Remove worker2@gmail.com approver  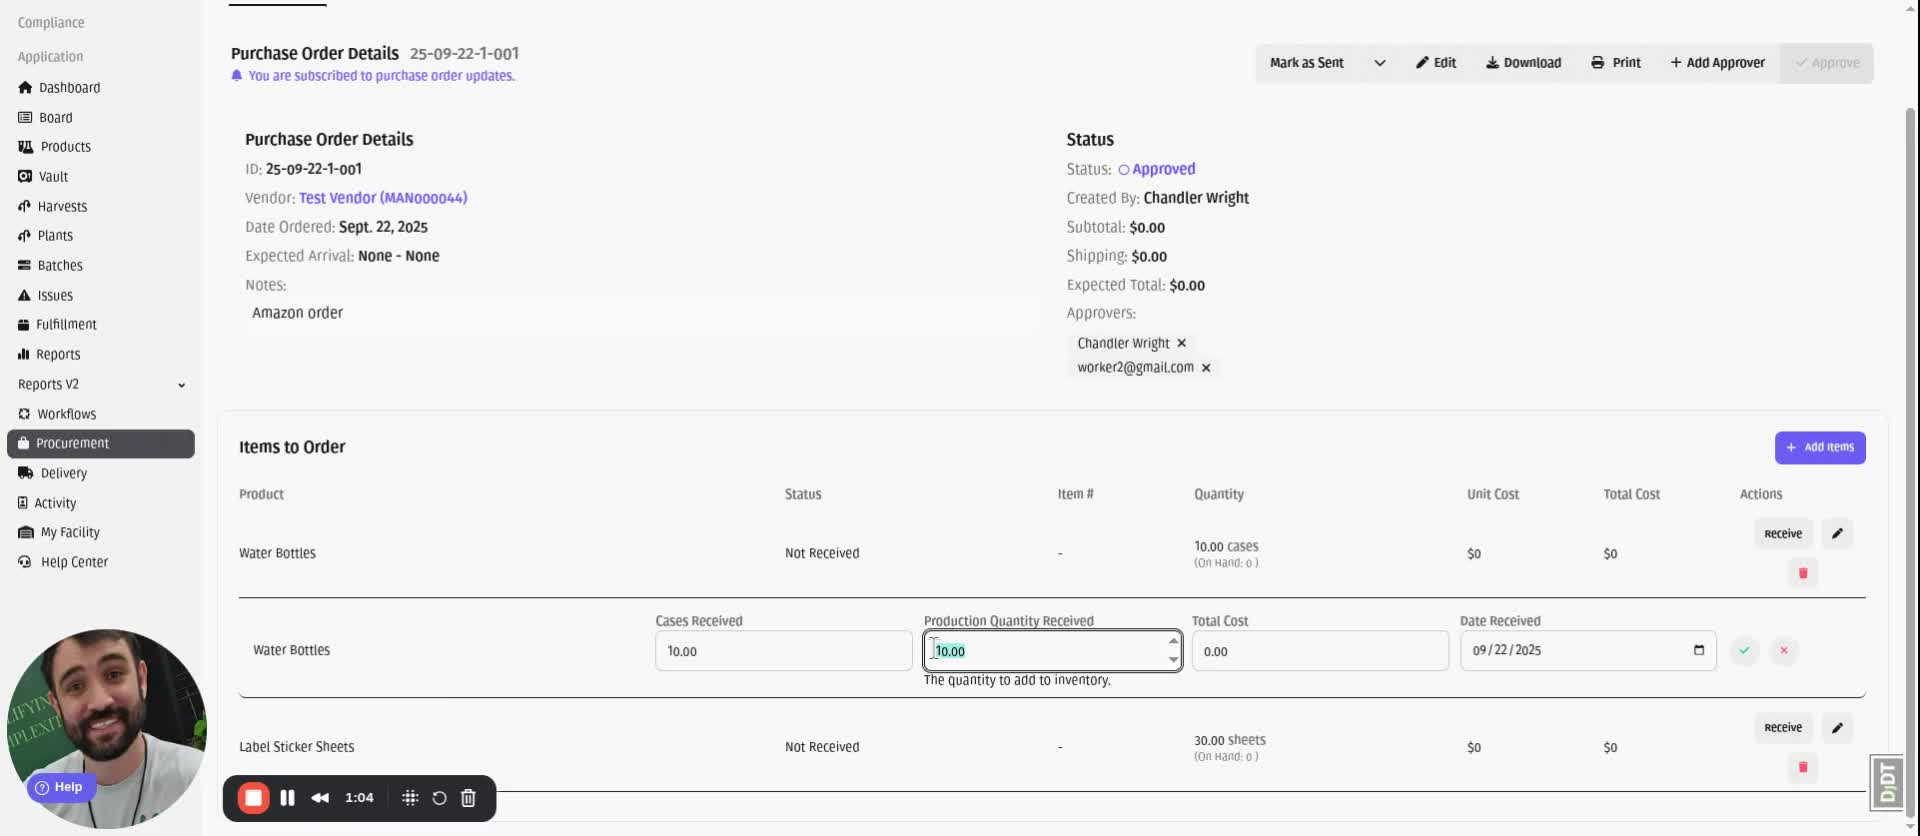pos(1206,368)
